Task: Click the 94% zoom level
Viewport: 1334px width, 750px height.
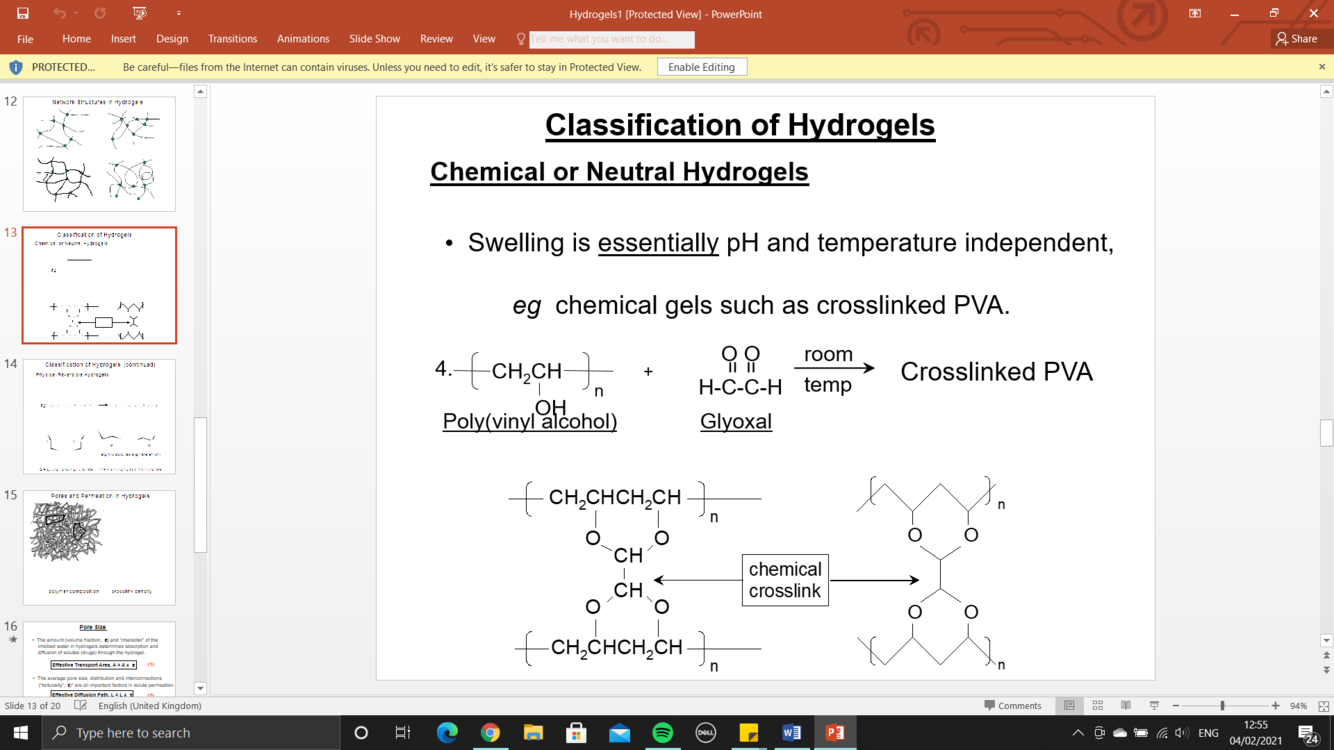Action: (x=1298, y=706)
